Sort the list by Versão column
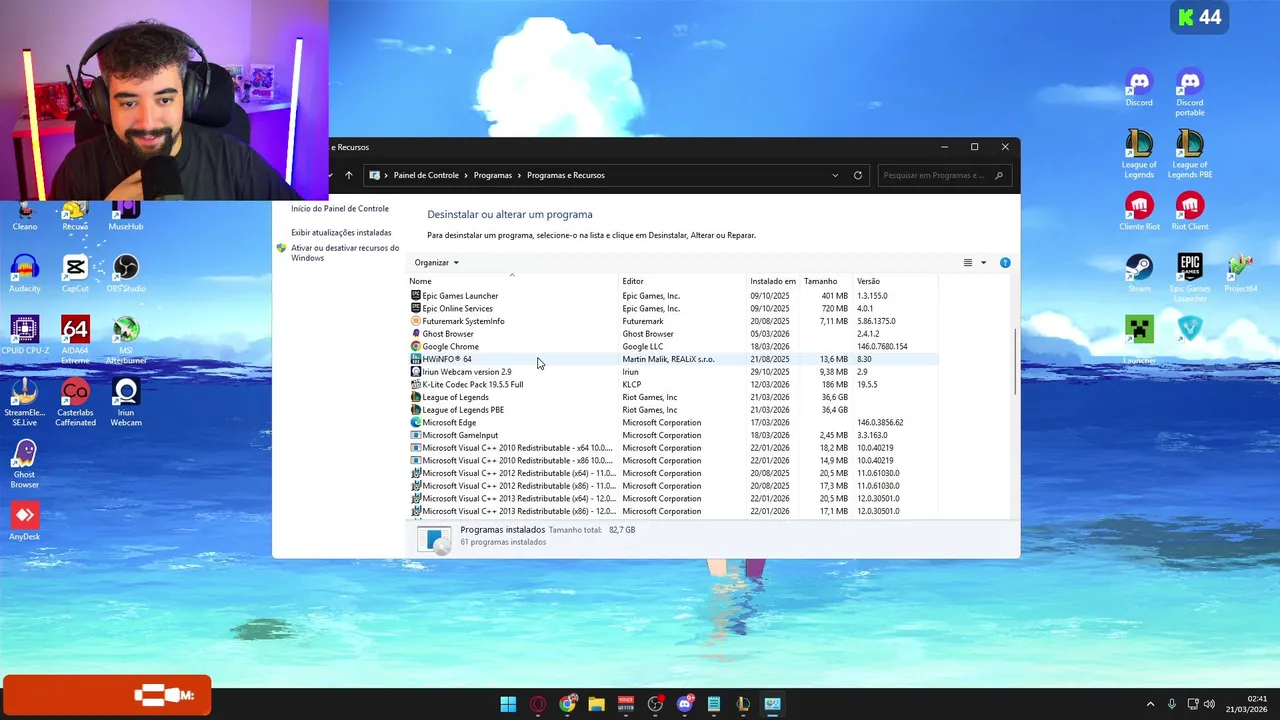The height and width of the screenshot is (720, 1280). pos(896,281)
